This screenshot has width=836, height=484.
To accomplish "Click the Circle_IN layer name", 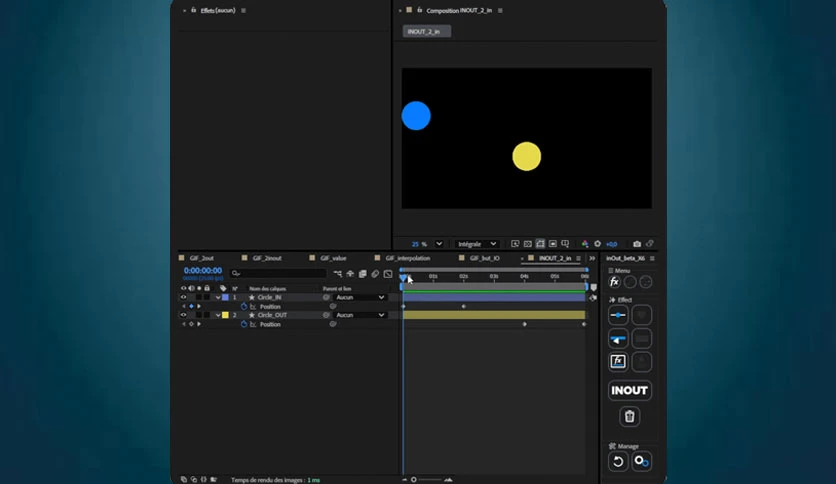I will pyautogui.click(x=269, y=297).
